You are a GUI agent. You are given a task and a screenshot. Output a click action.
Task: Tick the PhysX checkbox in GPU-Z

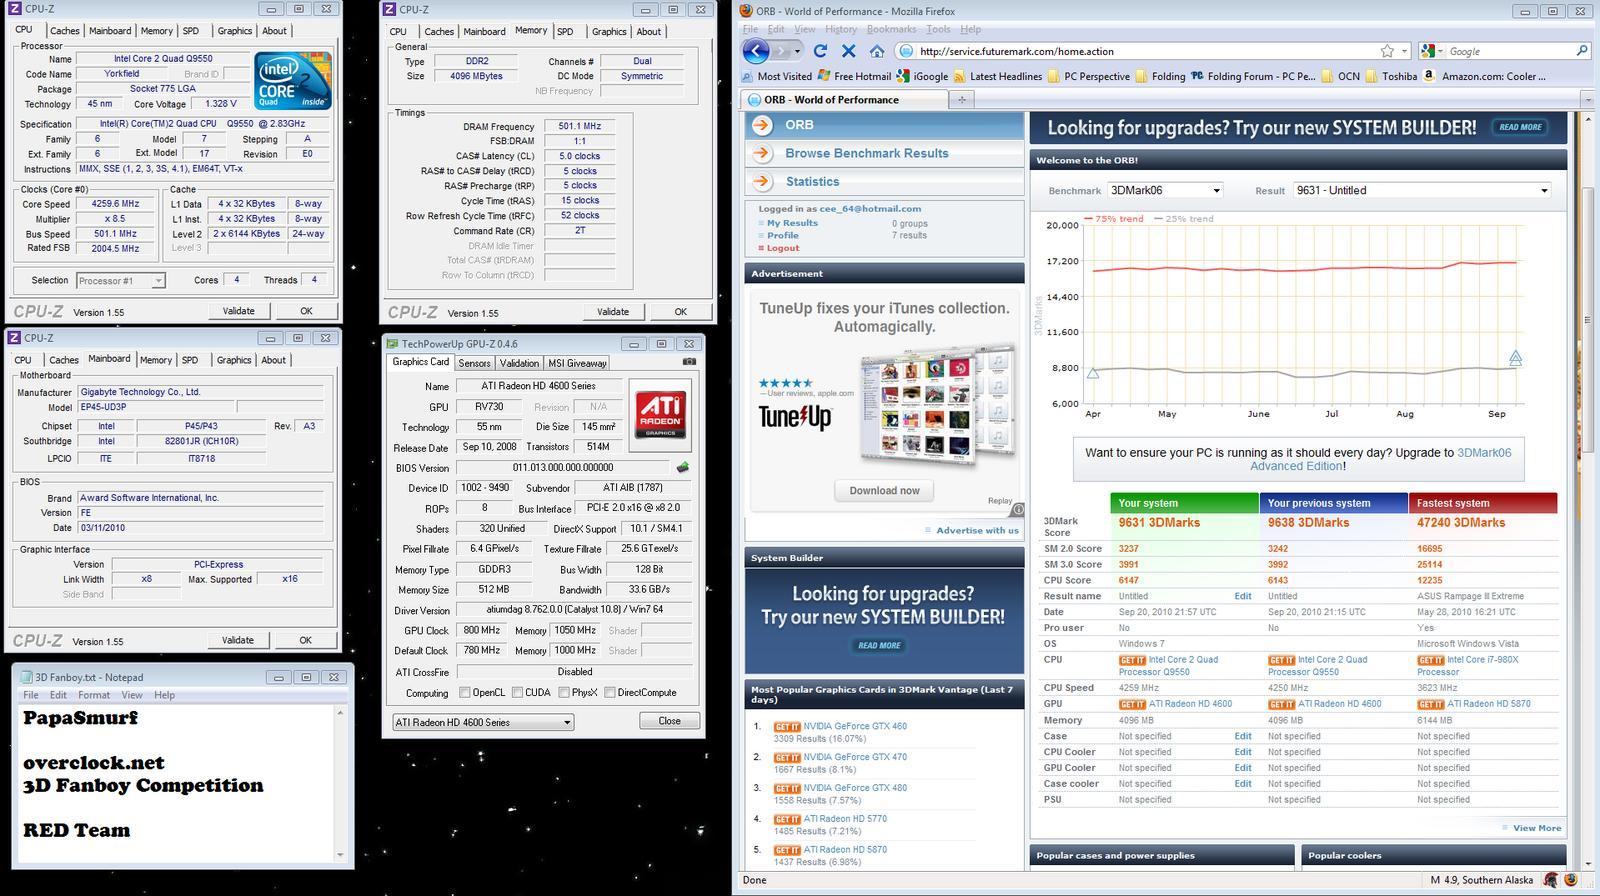pos(564,692)
